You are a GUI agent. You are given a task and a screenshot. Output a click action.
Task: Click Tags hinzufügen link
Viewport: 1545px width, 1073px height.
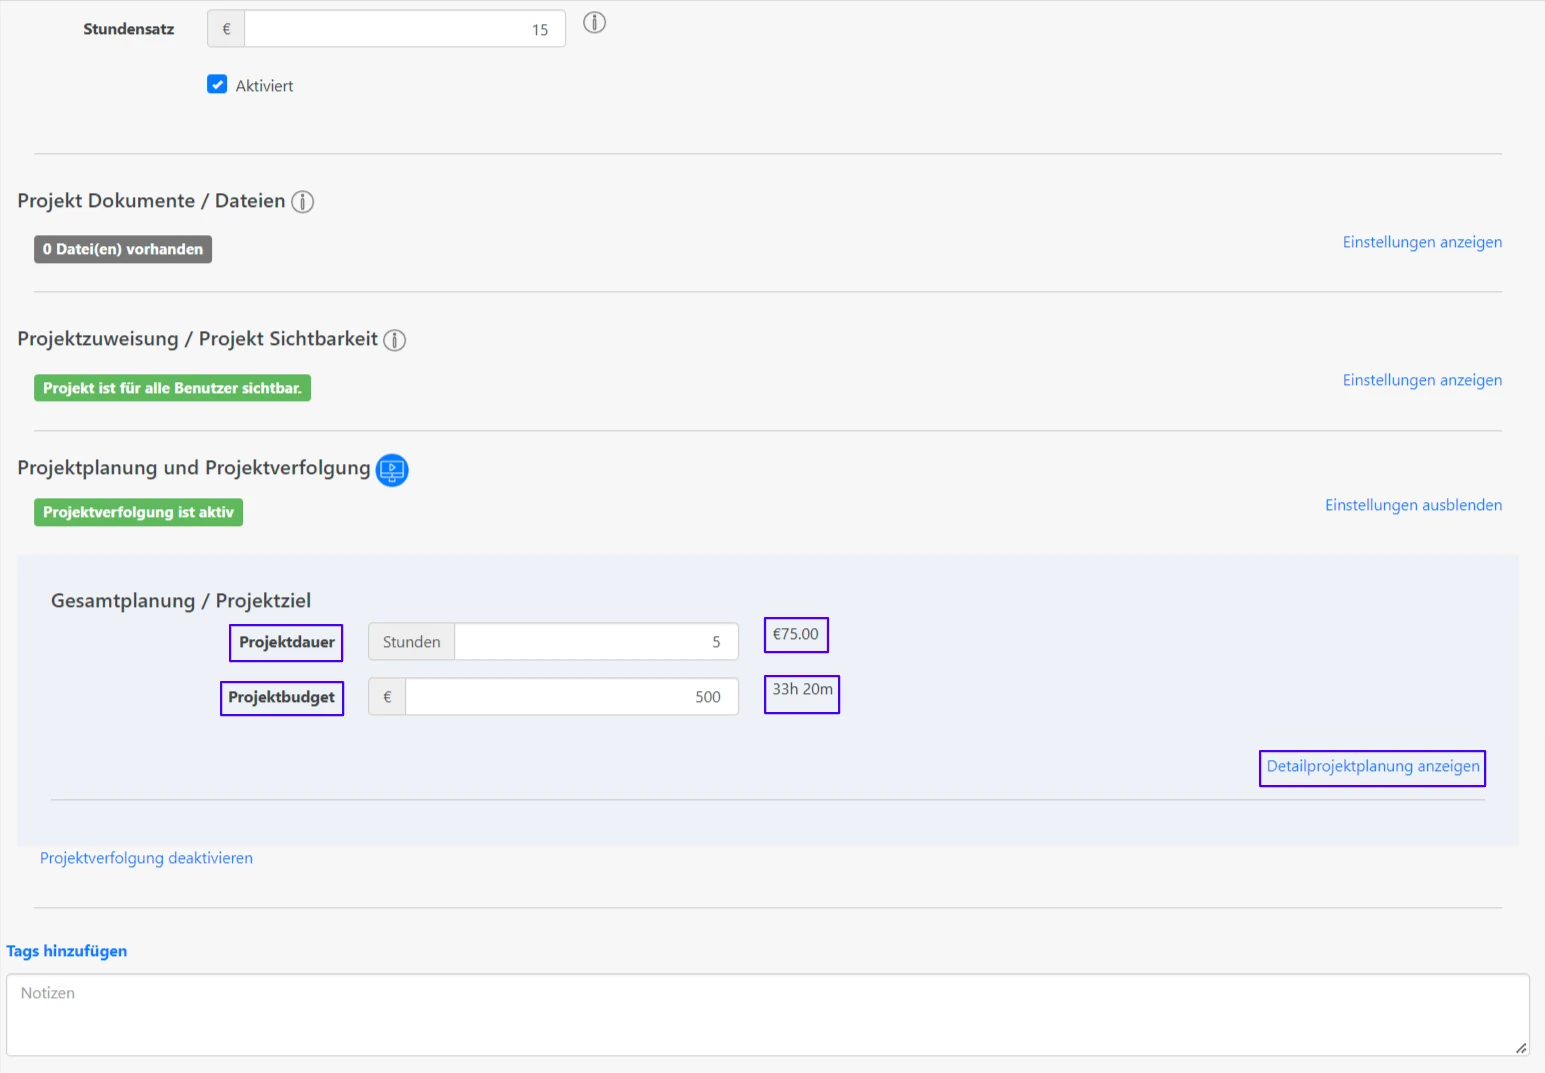67,951
